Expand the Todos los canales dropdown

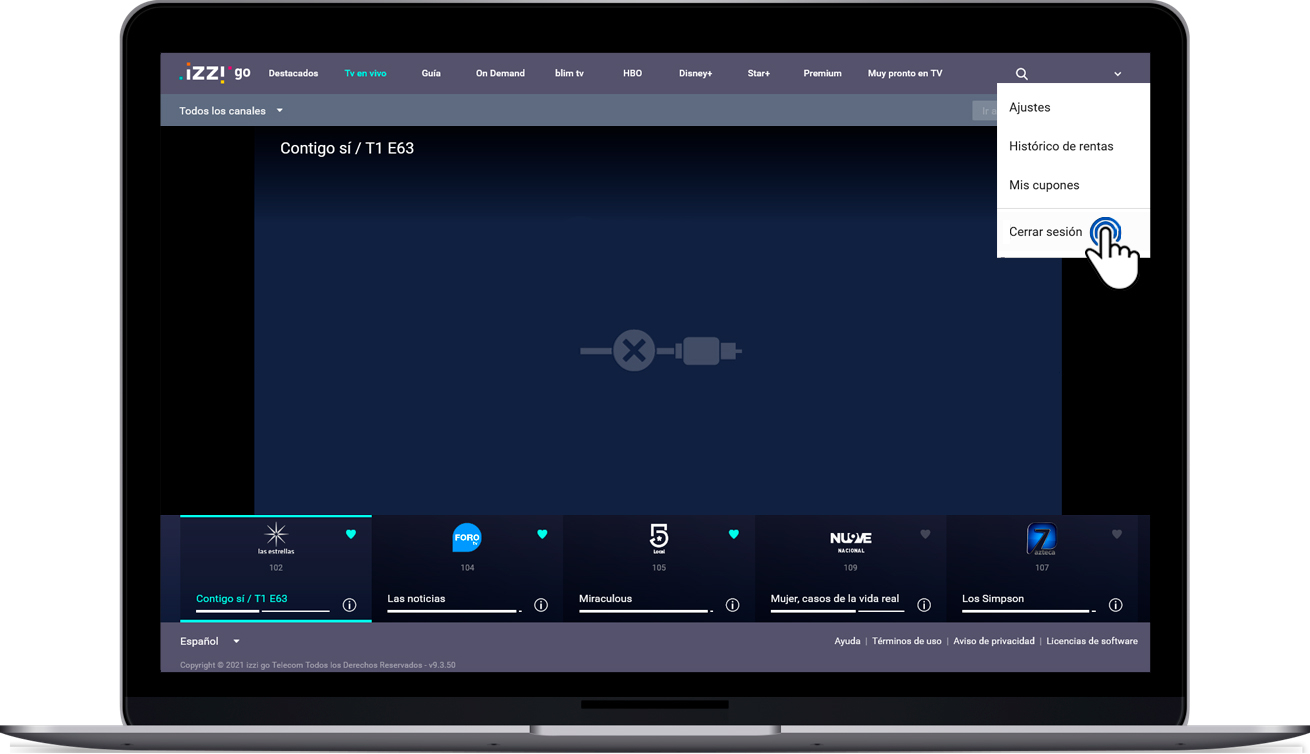coord(231,111)
